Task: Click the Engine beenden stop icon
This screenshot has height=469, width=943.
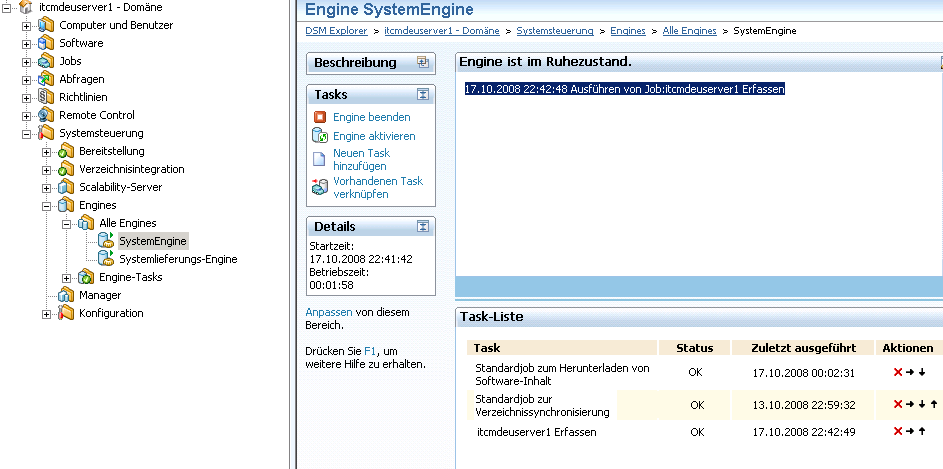Action: point(319,117)
